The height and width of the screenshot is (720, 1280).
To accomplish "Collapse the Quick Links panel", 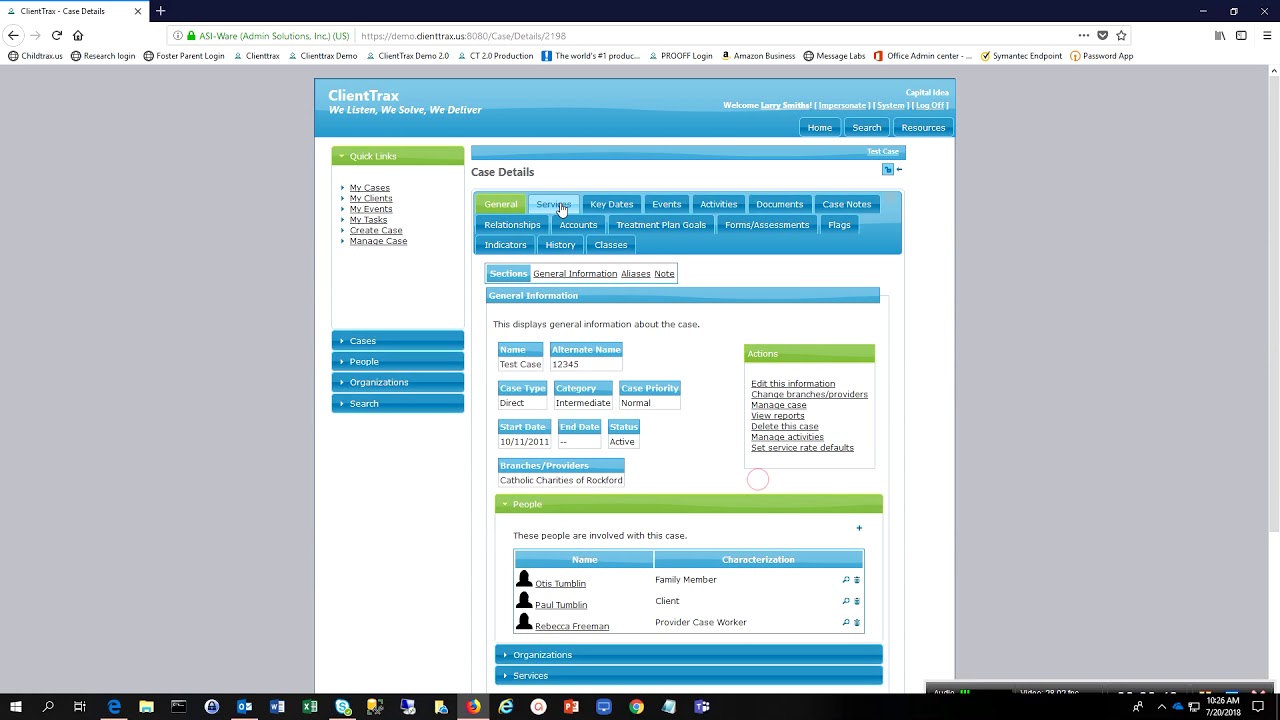I will [398, 156].
